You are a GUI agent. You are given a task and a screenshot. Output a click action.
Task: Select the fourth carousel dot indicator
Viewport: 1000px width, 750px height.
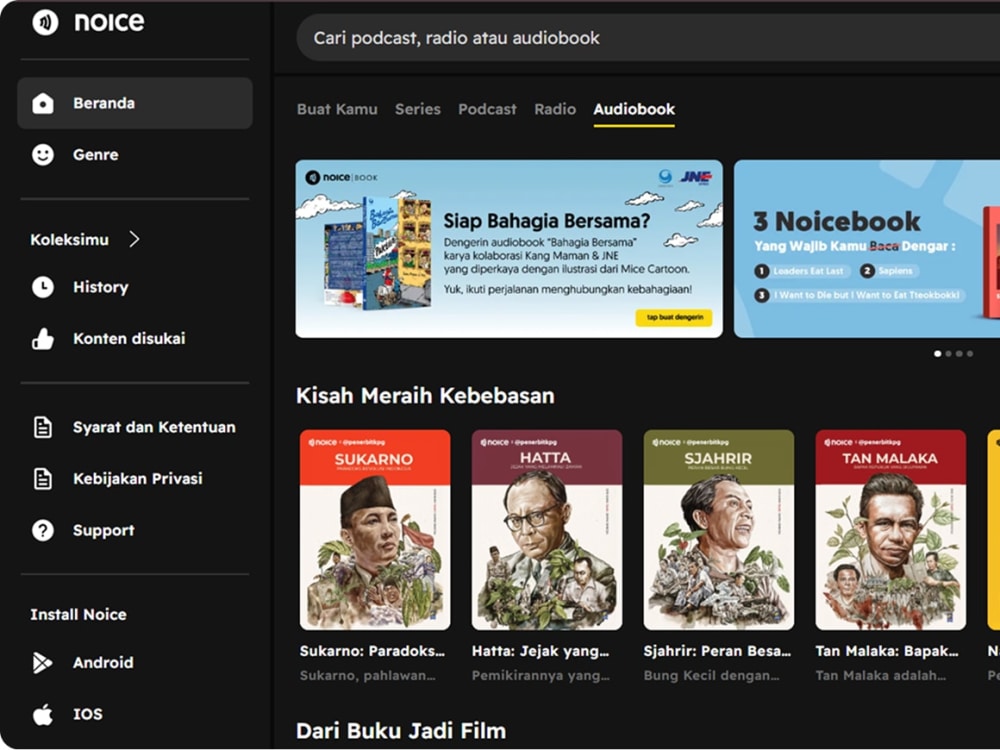tap(970, 353)
